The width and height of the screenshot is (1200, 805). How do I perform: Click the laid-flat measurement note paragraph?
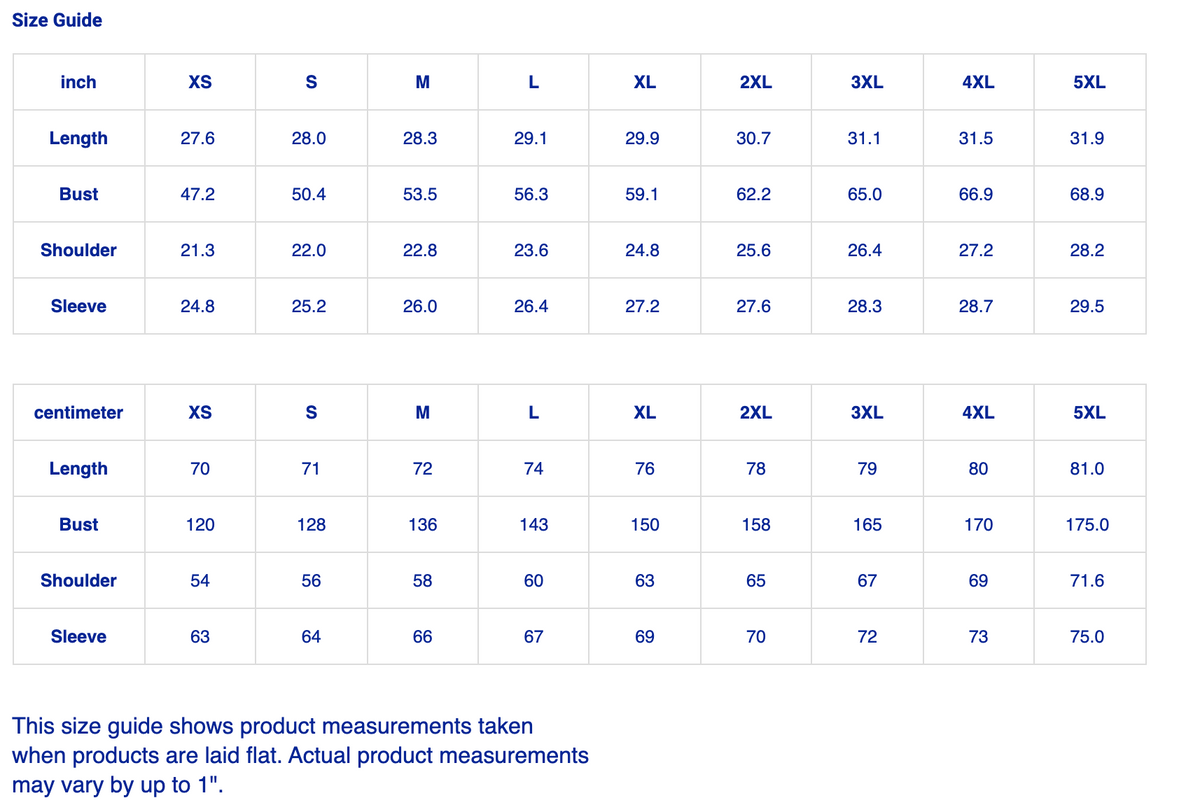[300, 755]
